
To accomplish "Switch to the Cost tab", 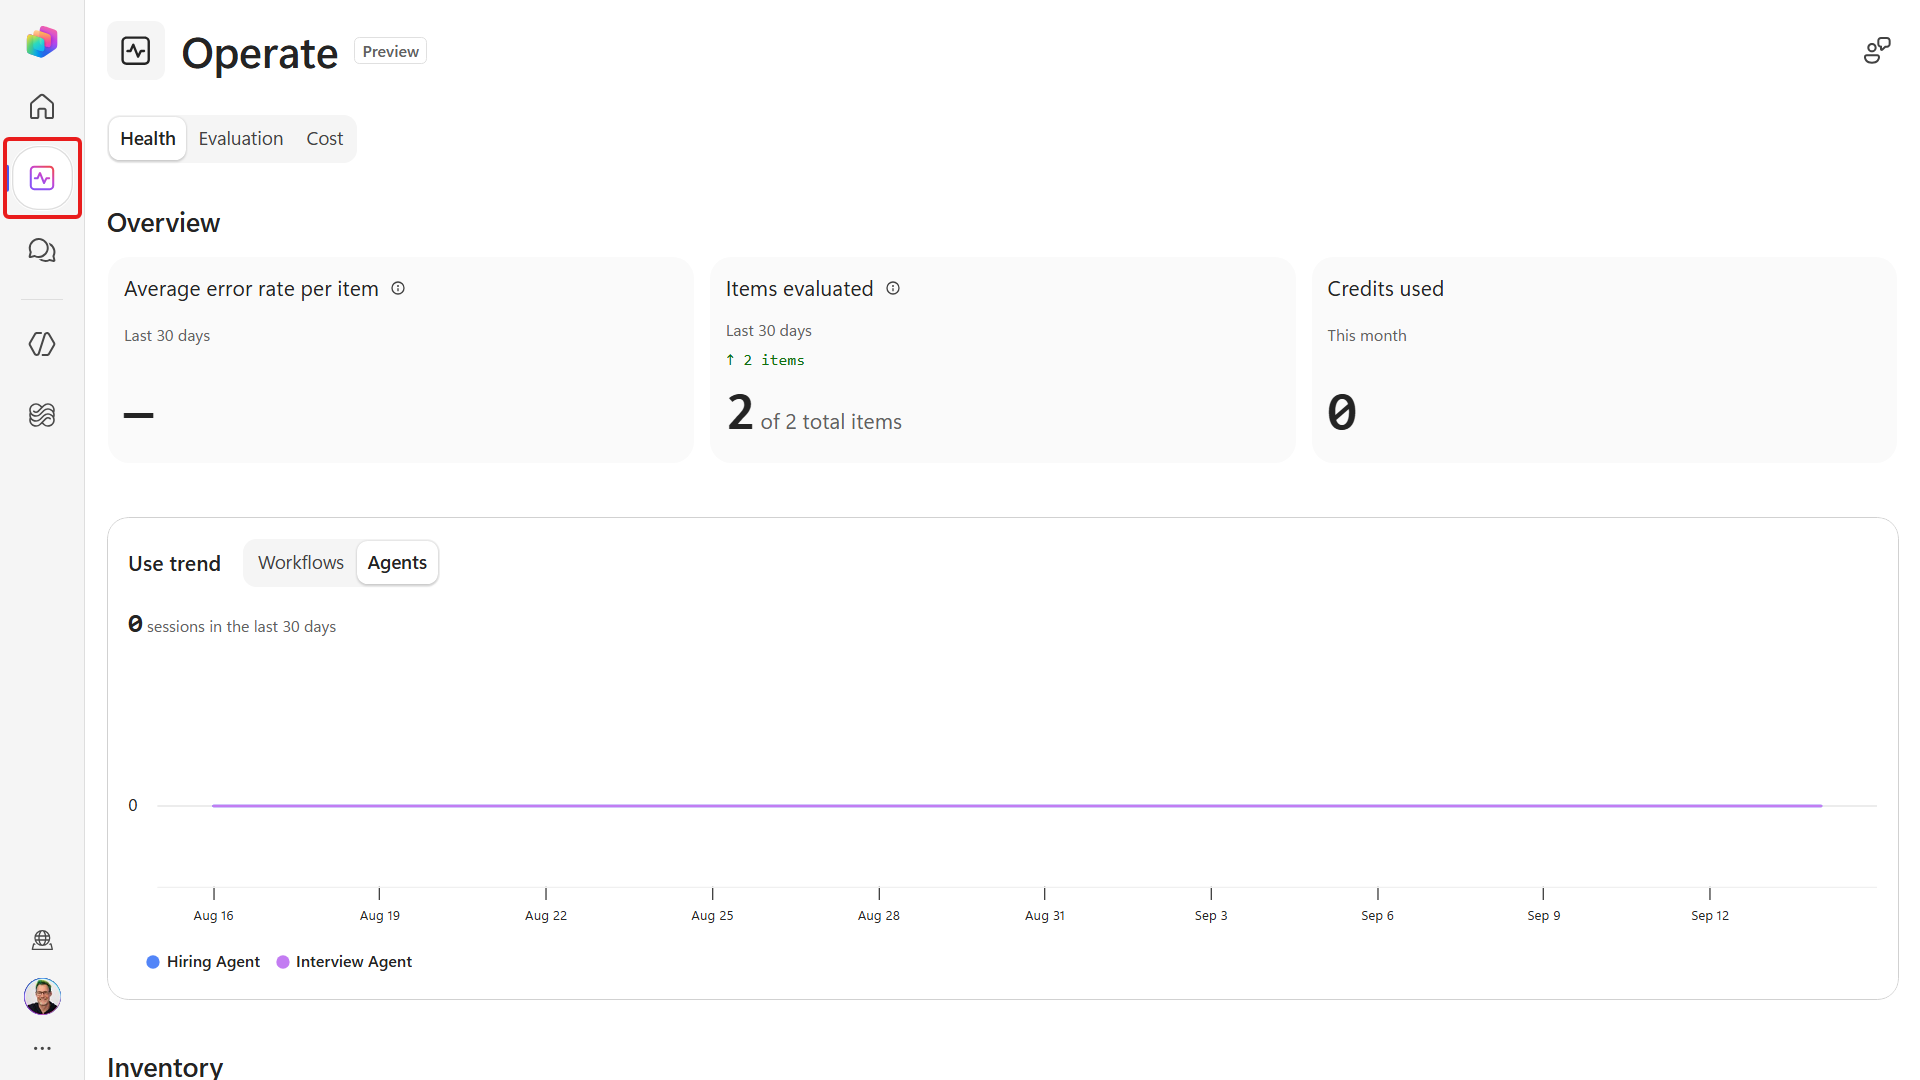I will pyautogui.click(x=325, y=138).
